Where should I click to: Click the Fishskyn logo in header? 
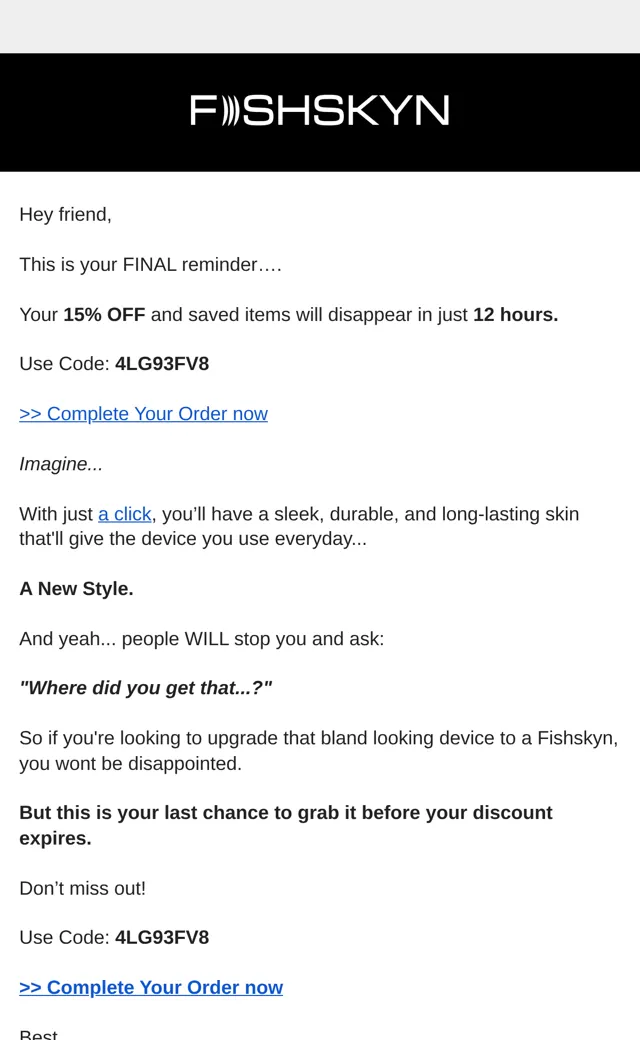tap(320, 110)
